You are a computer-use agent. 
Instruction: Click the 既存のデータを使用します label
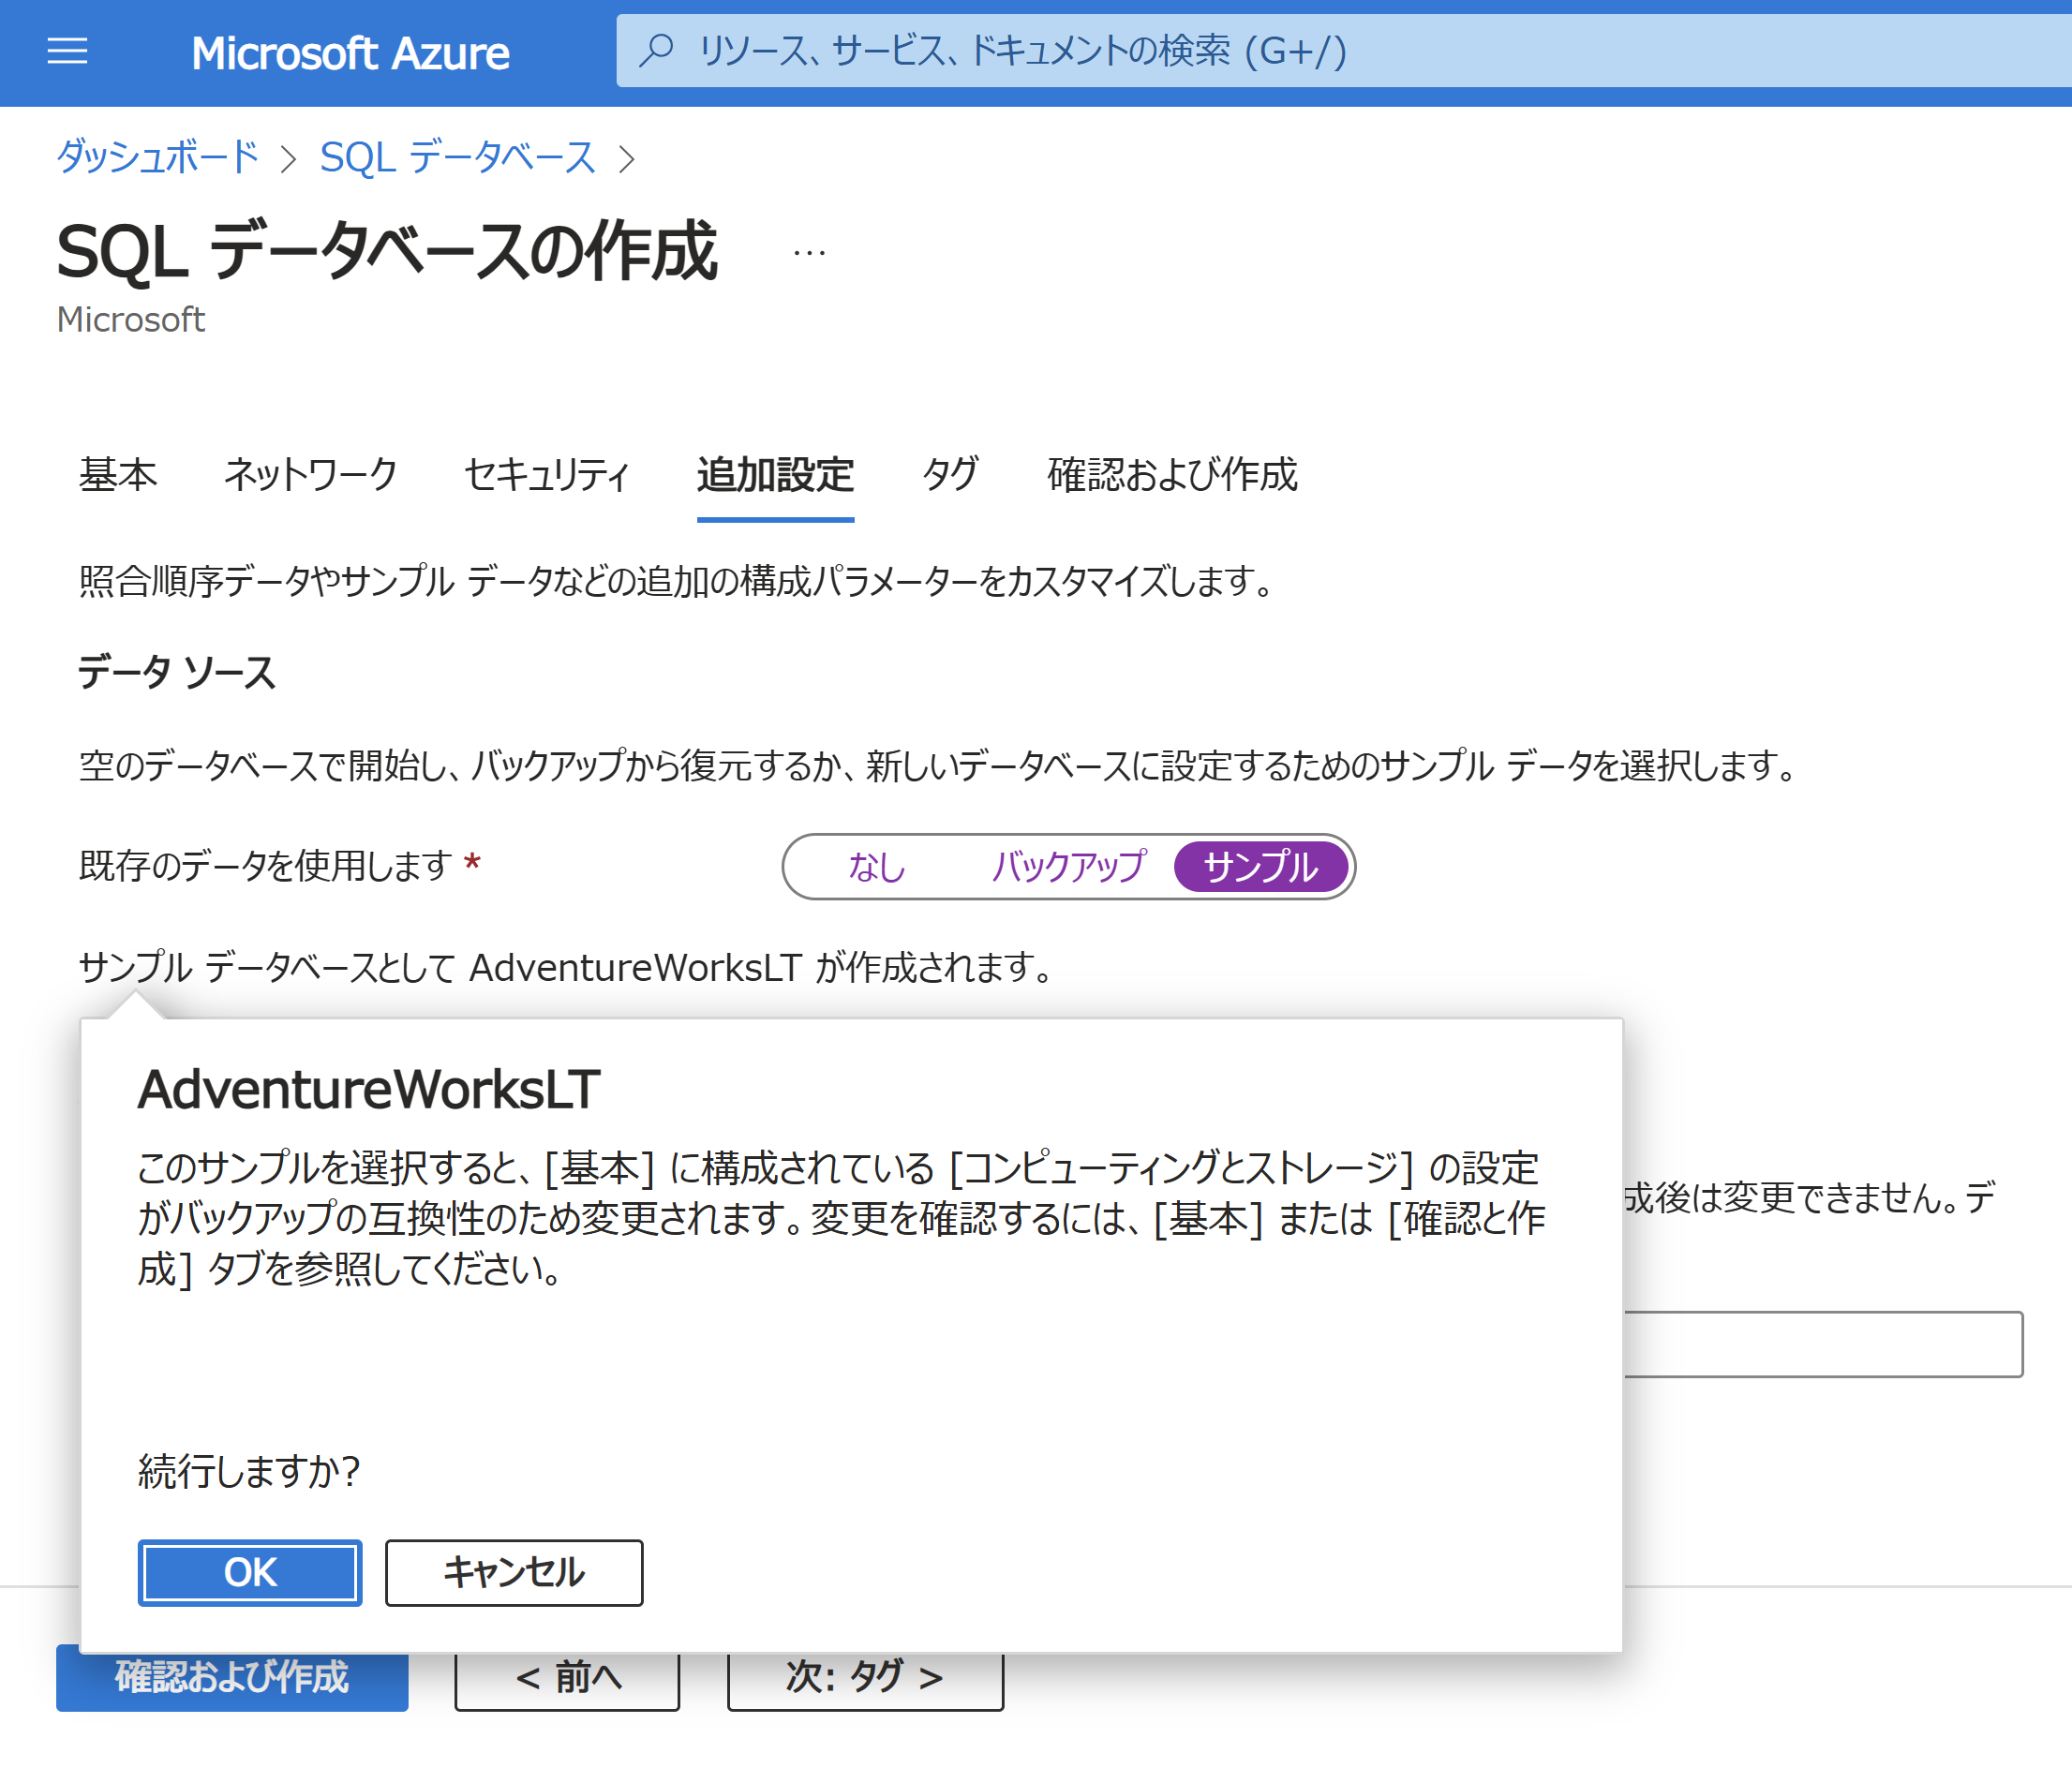tap(265, 865)
